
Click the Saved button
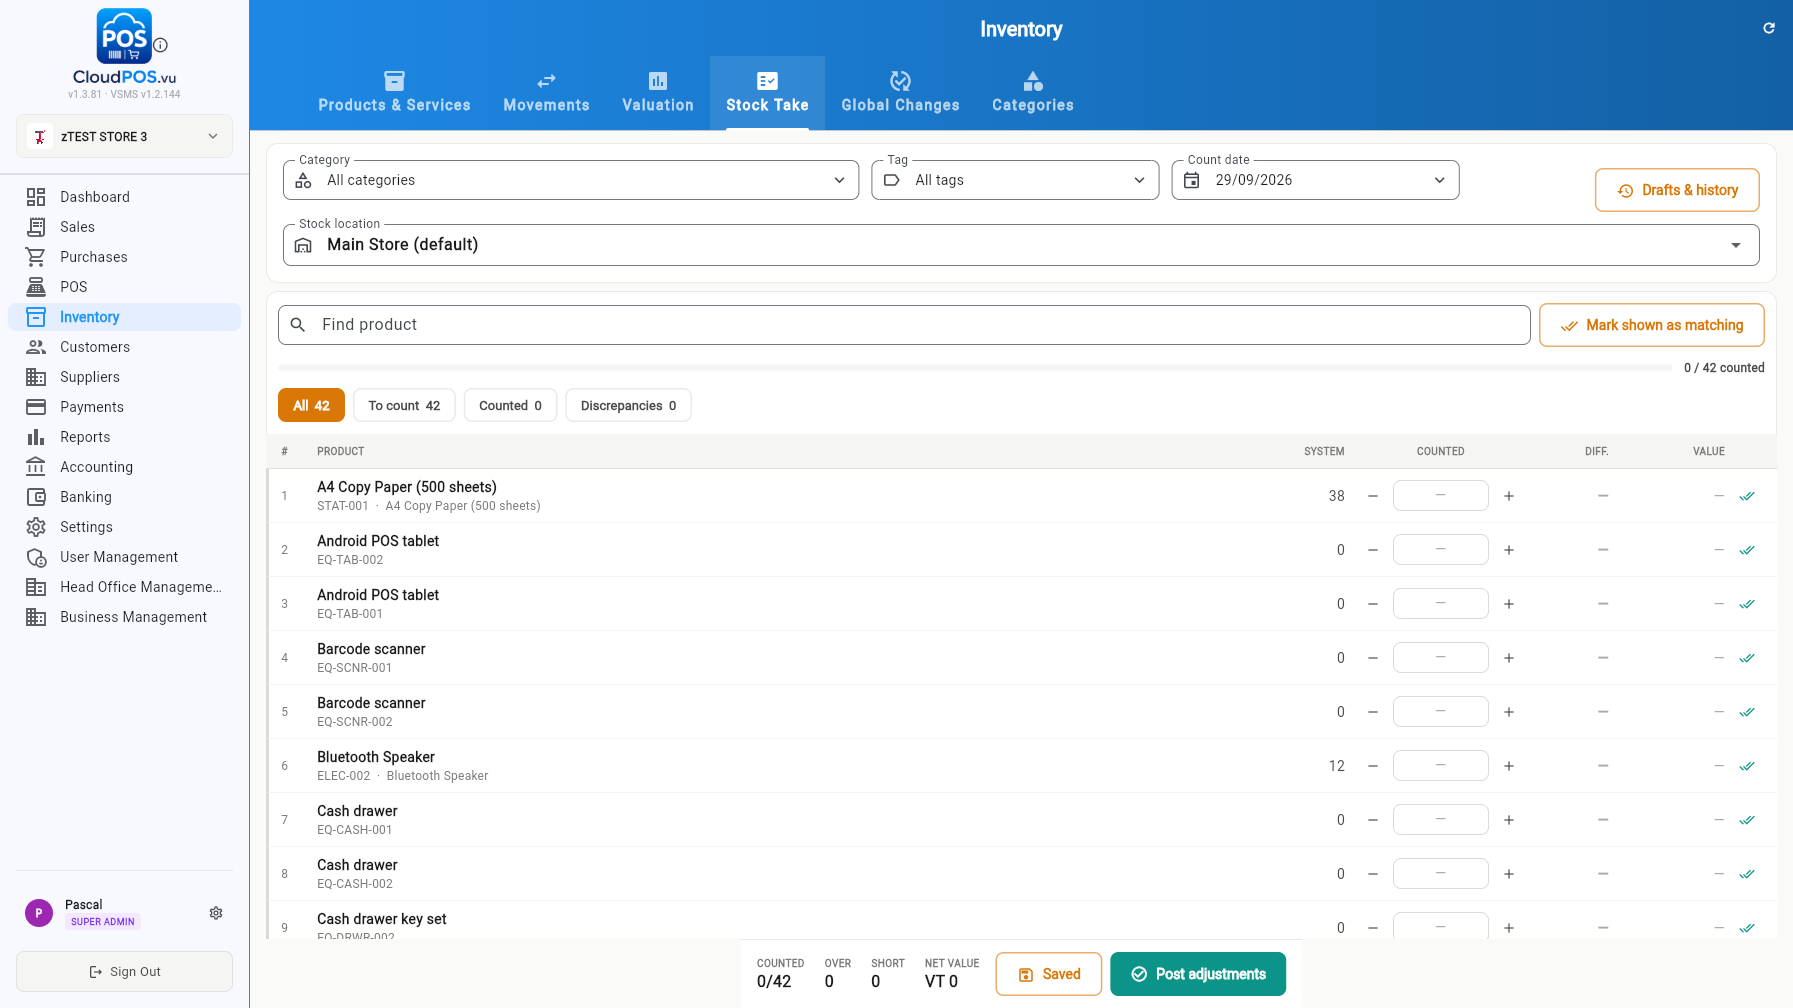click(1049, 974)
